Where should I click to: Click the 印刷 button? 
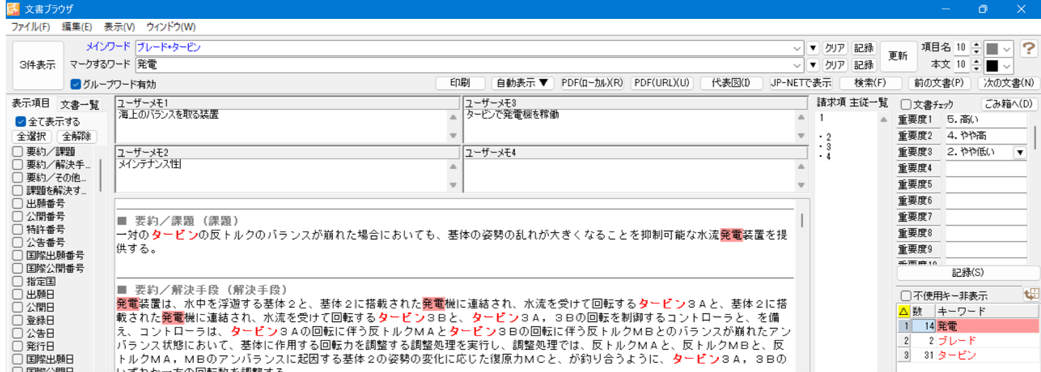(460, 83)
